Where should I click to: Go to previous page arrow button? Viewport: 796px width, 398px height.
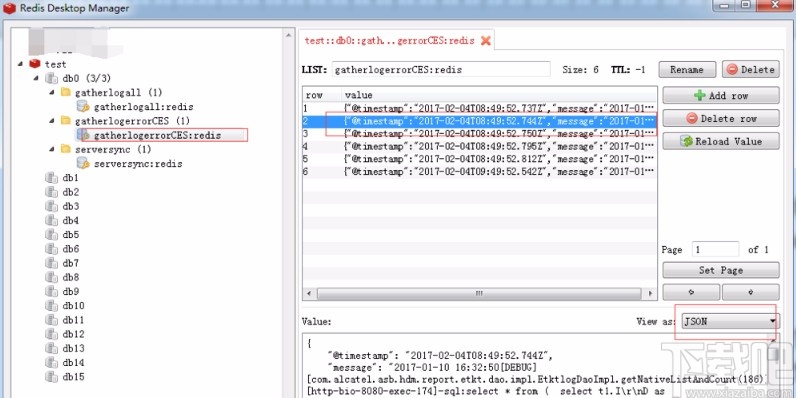click(x=691, y=292)
